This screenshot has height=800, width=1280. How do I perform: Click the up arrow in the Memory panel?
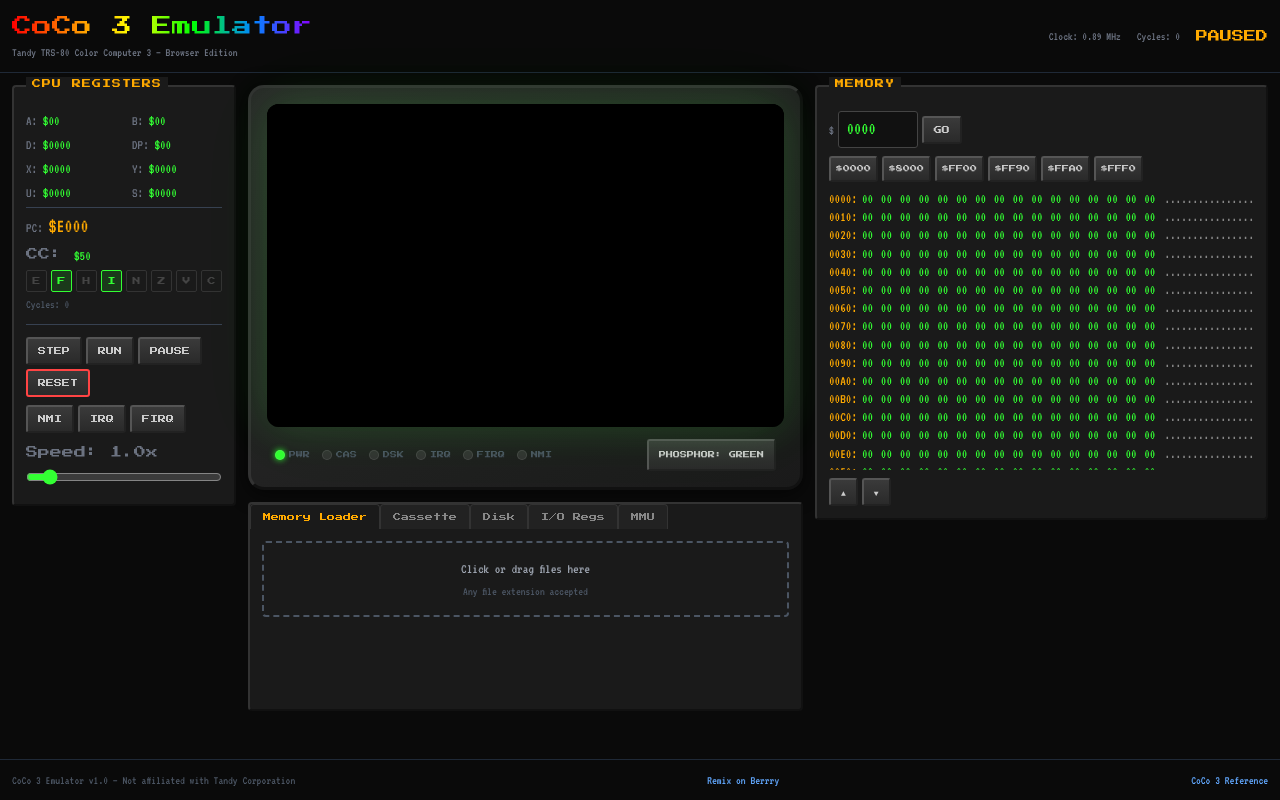coord(842,491)
